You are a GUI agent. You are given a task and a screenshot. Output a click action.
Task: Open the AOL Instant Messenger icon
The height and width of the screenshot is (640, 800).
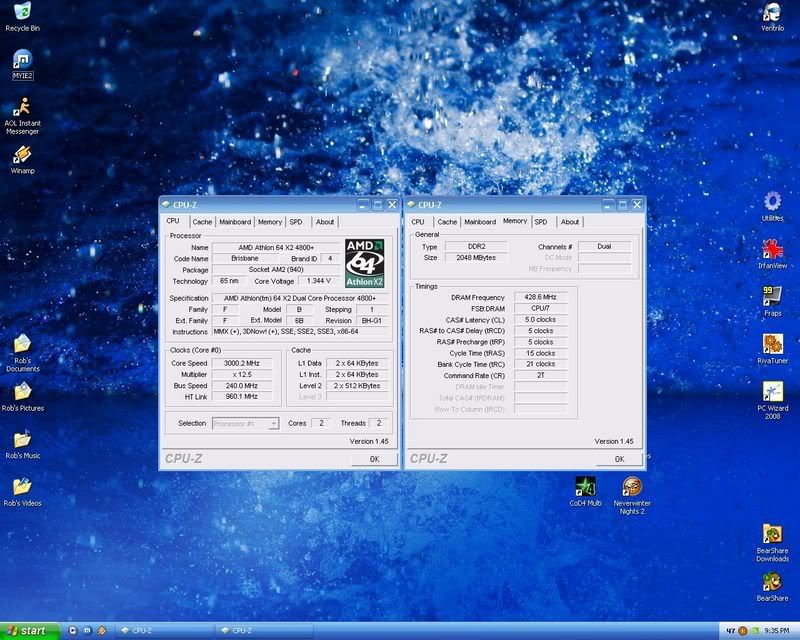coord(22,107)
